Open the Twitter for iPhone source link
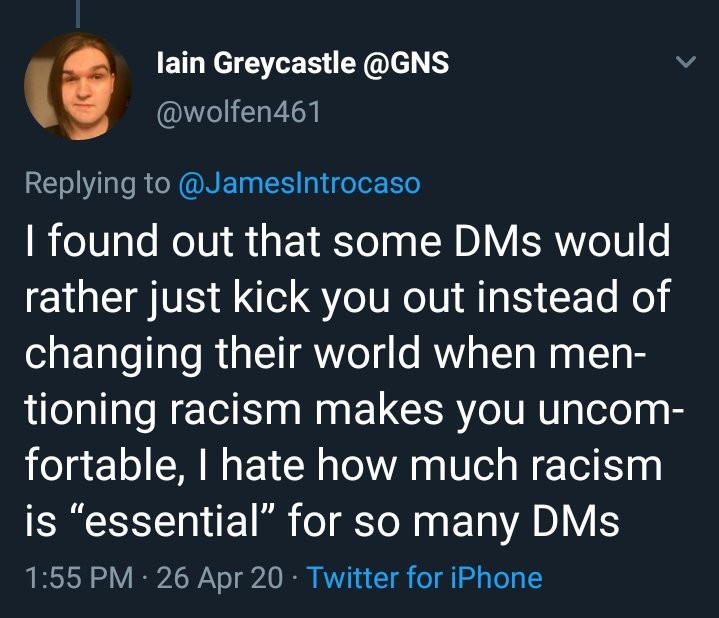The width and height of the screenshot is (719, 618). point(425,577)
